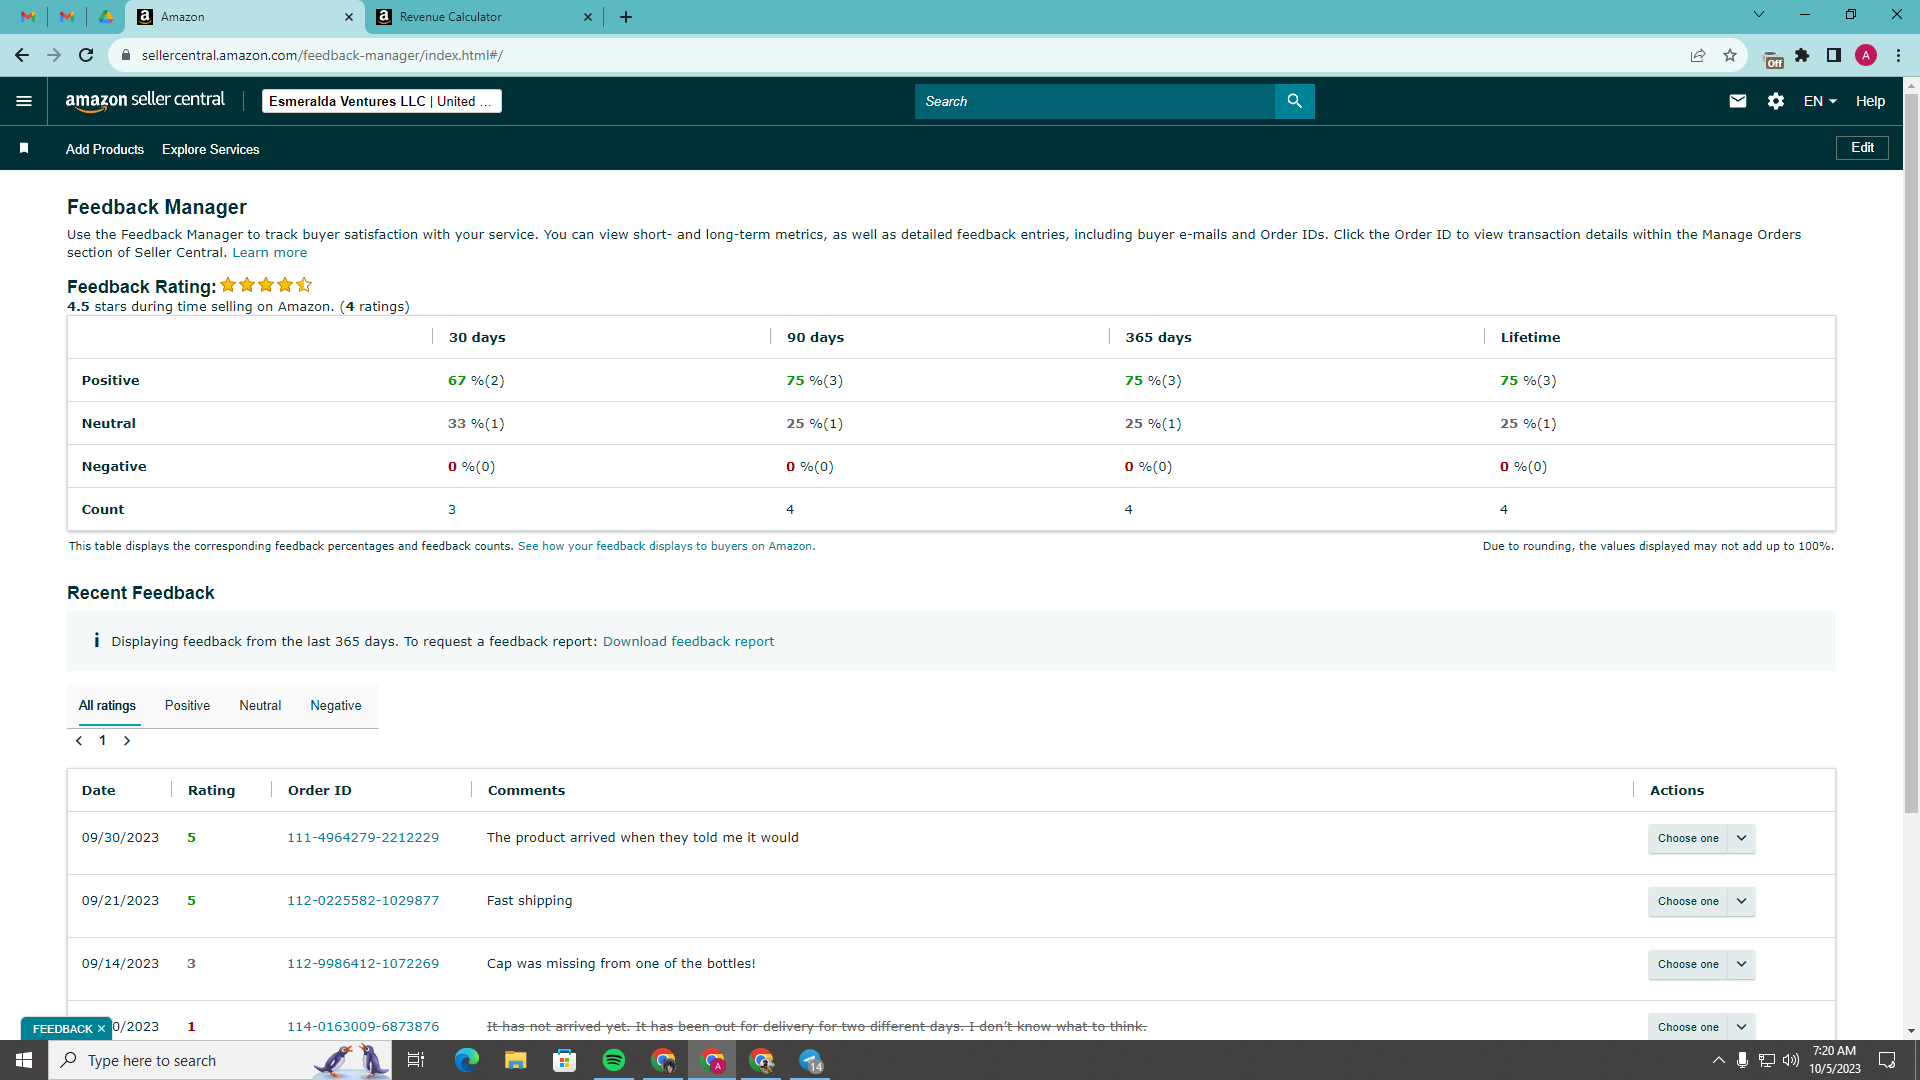Bookmark this page with star icon

(x=1730, y=55)
